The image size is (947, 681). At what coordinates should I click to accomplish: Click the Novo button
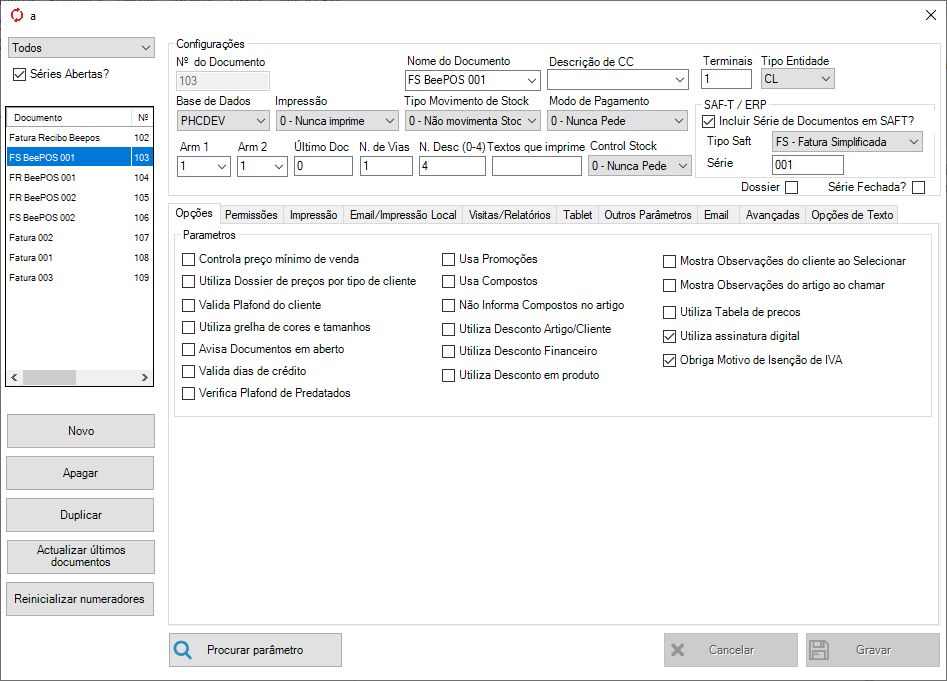click(81, 431)
